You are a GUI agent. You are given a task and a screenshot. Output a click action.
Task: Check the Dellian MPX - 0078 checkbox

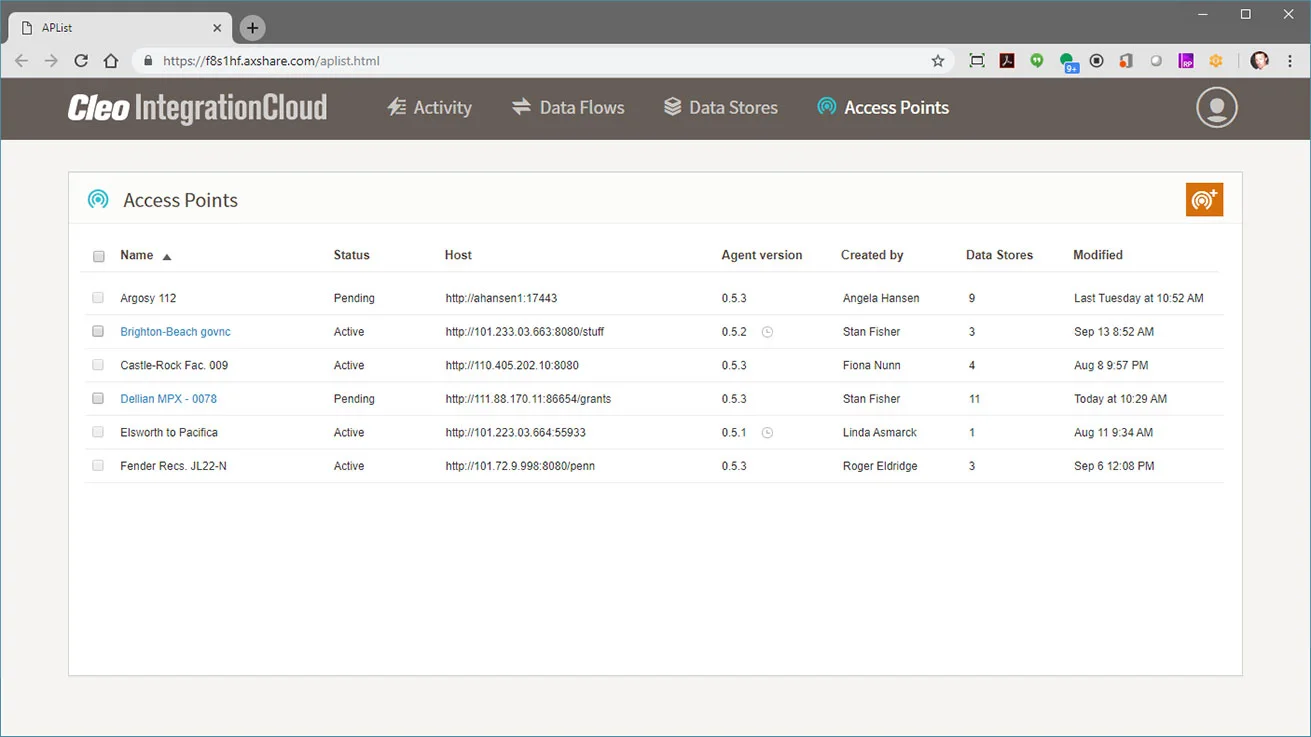click(x=98, y=398)
